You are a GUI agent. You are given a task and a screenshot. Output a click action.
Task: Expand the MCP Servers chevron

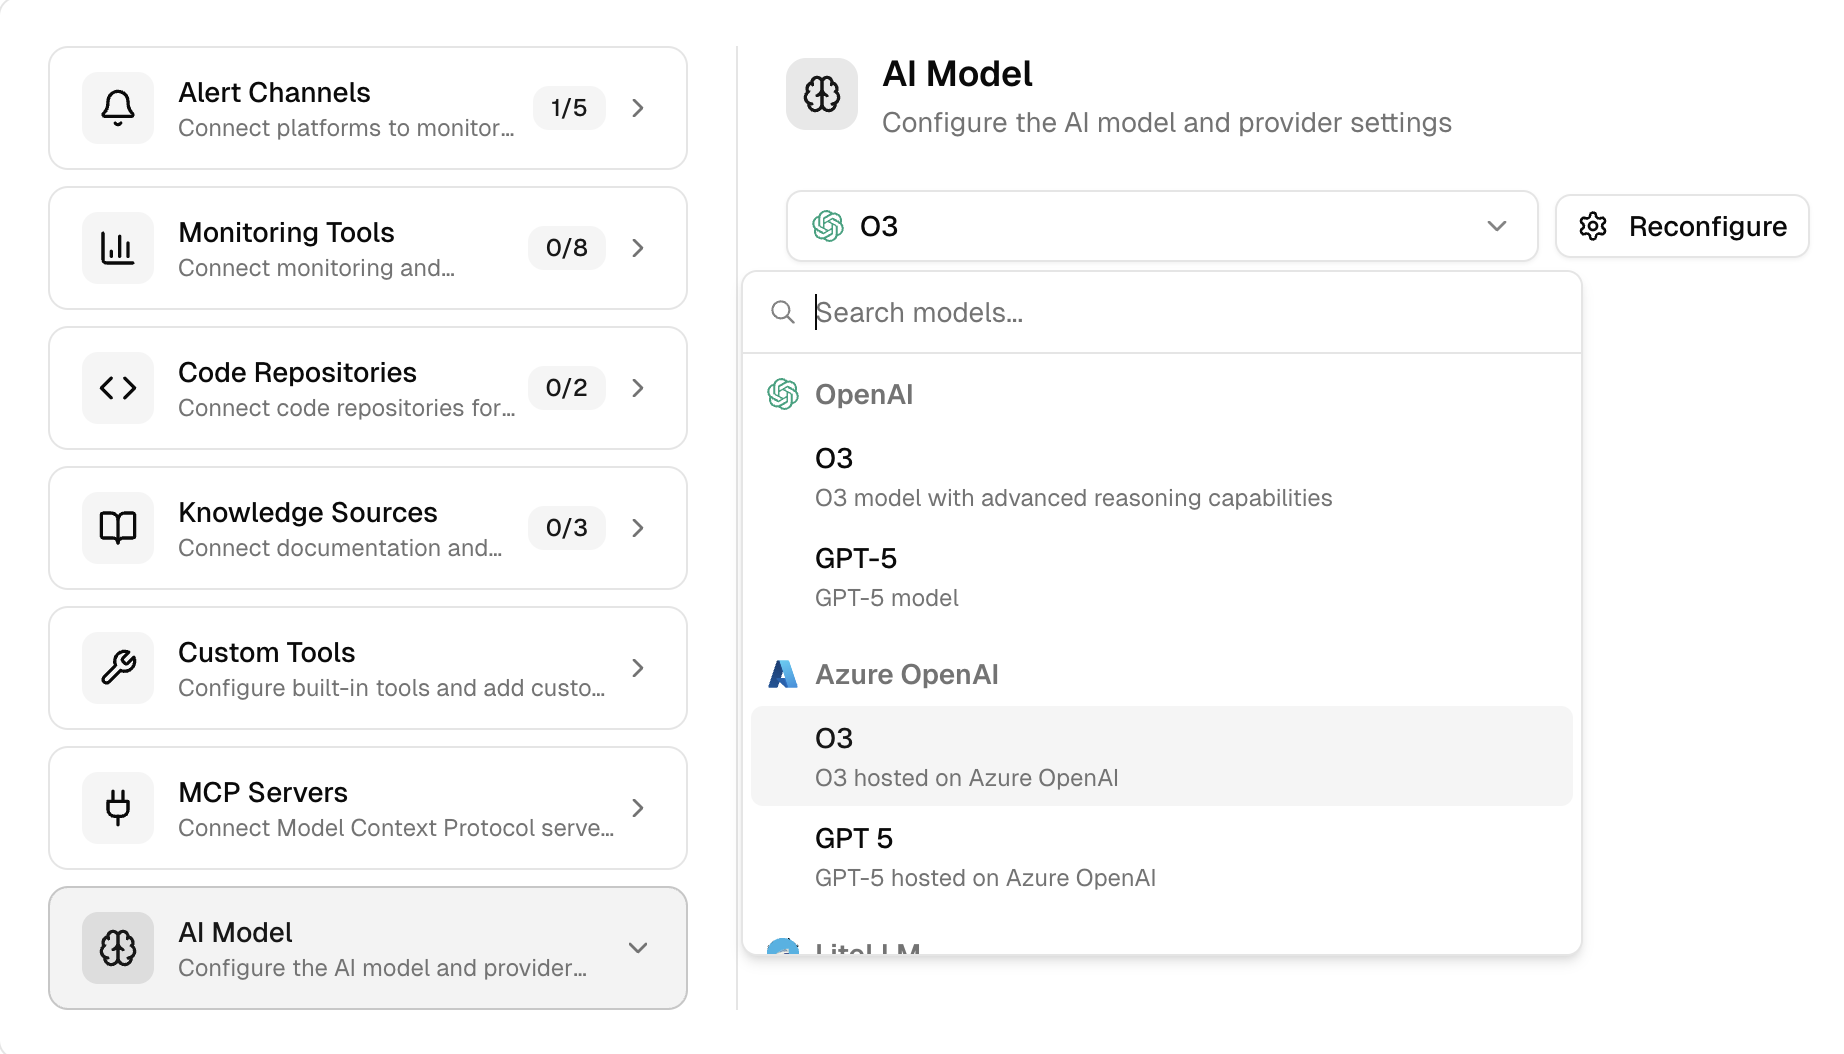(x=638, y=808)
